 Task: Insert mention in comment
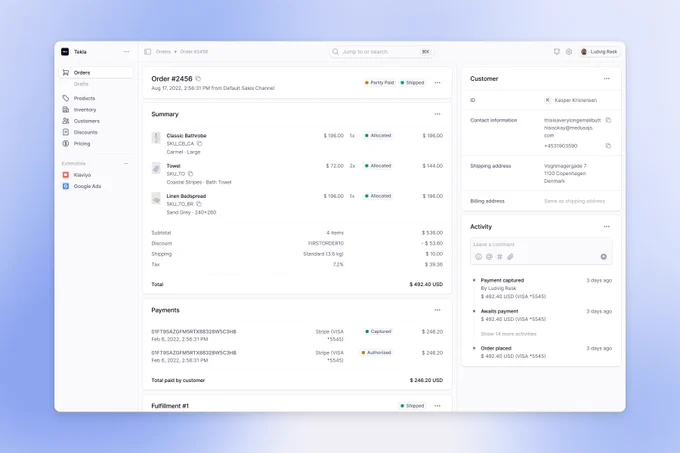pyautogui.click(x=489, y=257)
